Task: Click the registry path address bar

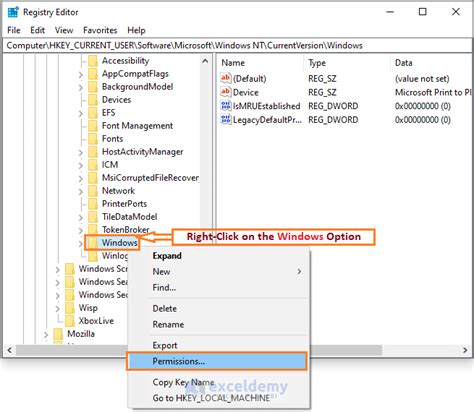Action: 237,46
